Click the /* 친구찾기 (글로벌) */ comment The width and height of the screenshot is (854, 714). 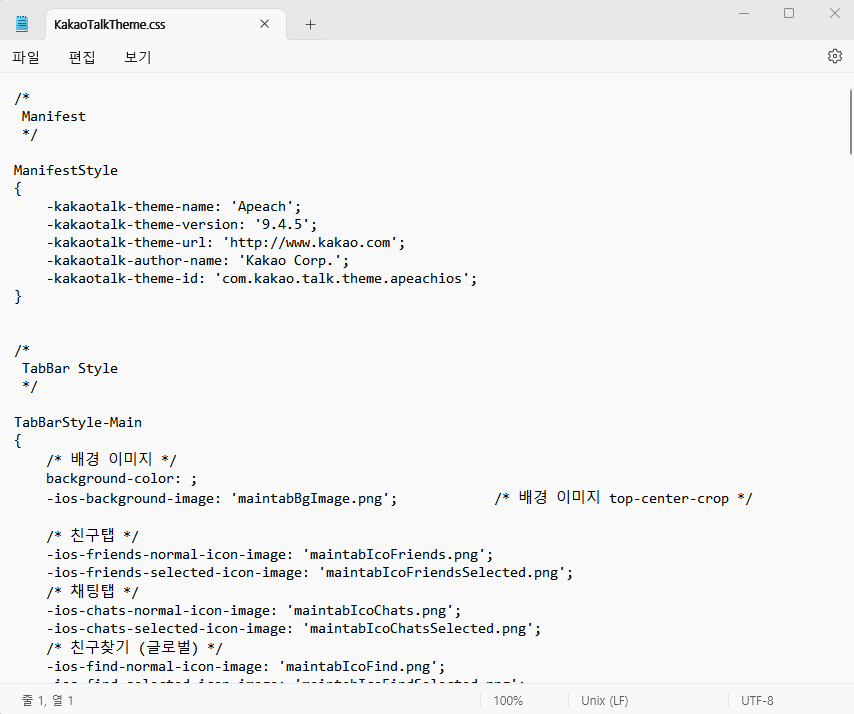[x=135, y=648]
